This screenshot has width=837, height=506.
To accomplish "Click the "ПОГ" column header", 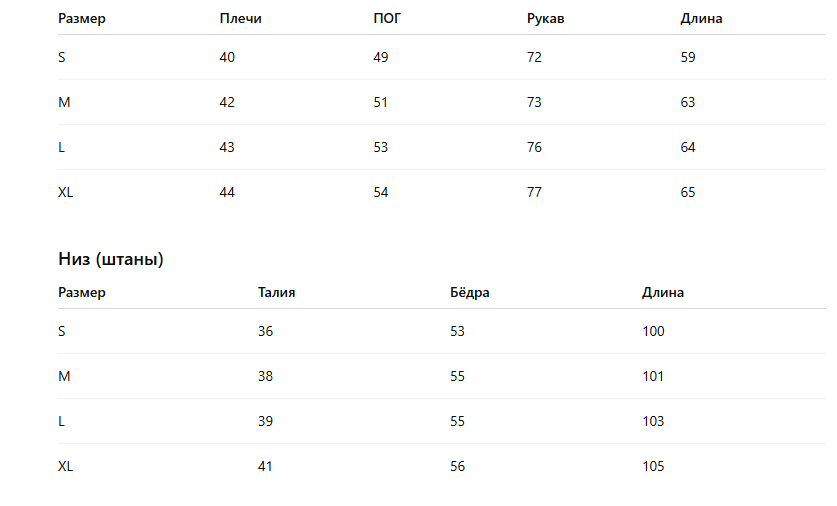I will coord(386,18).
